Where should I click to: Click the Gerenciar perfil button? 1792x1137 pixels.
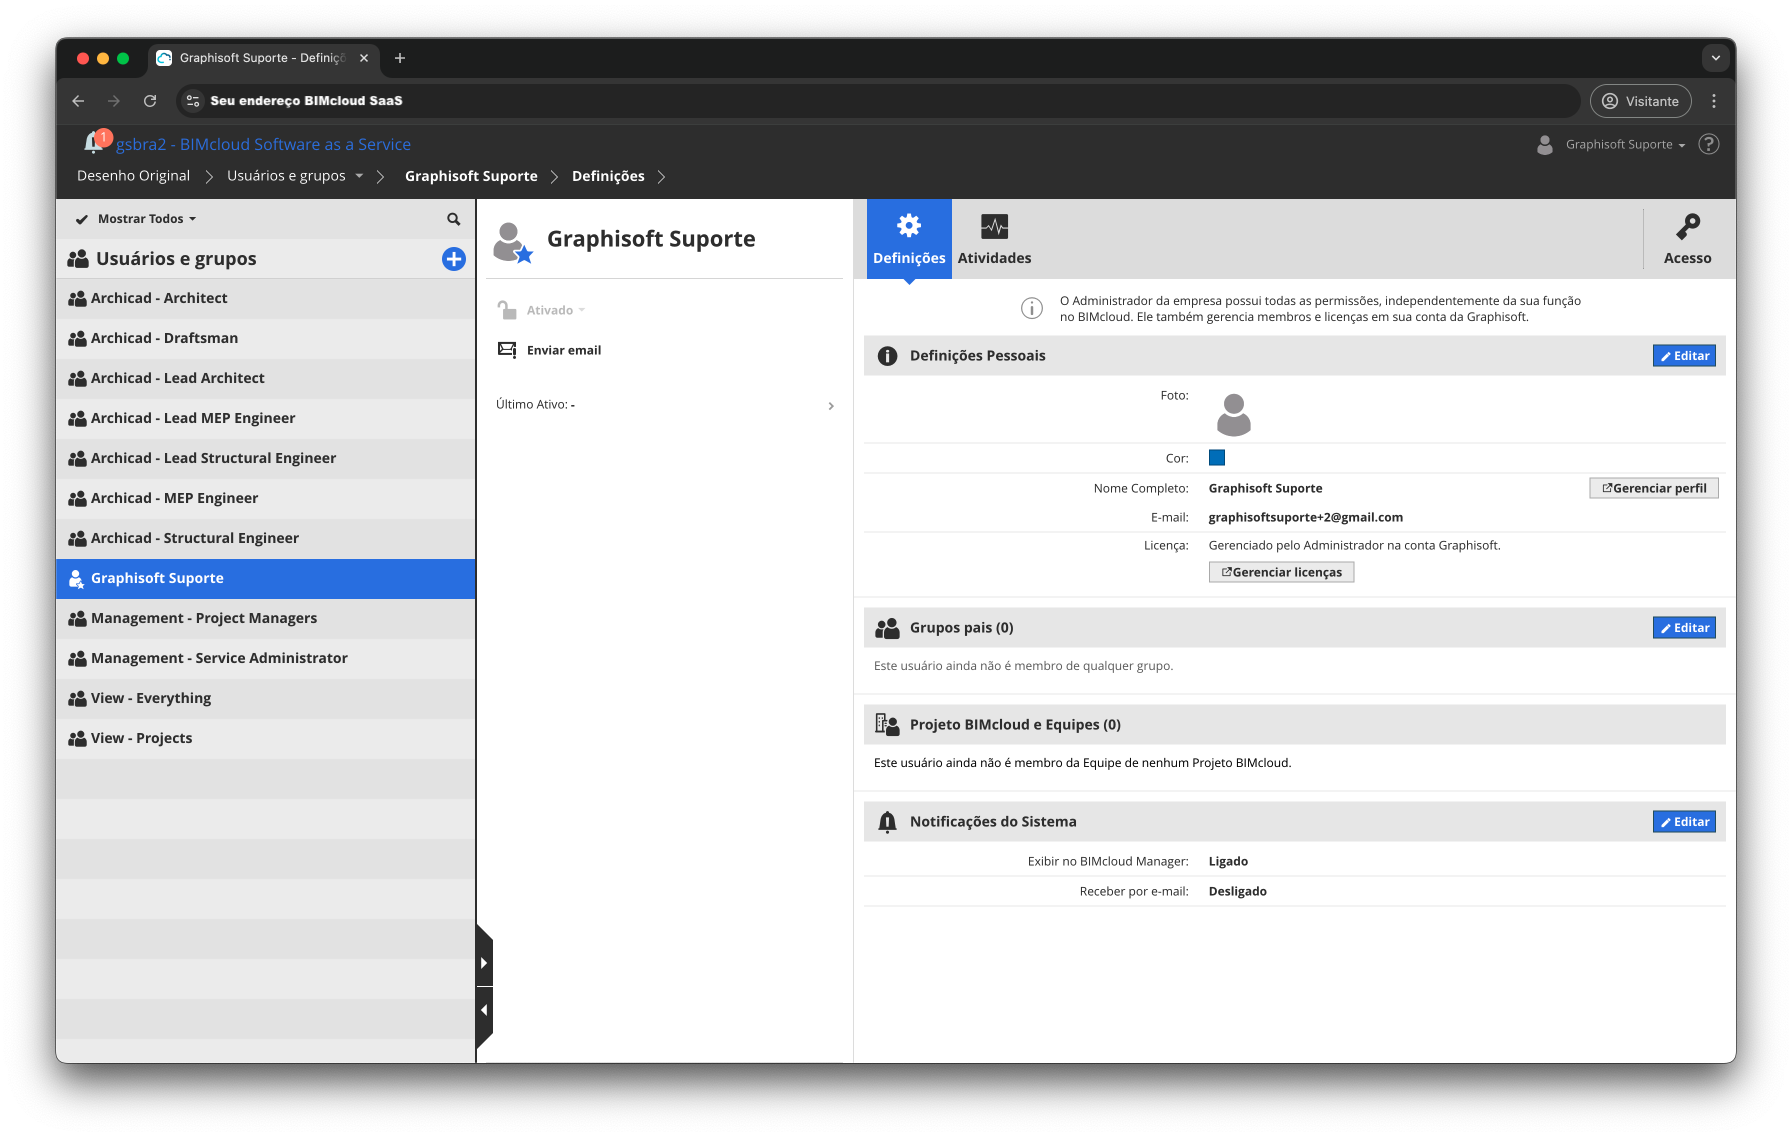1654,488
